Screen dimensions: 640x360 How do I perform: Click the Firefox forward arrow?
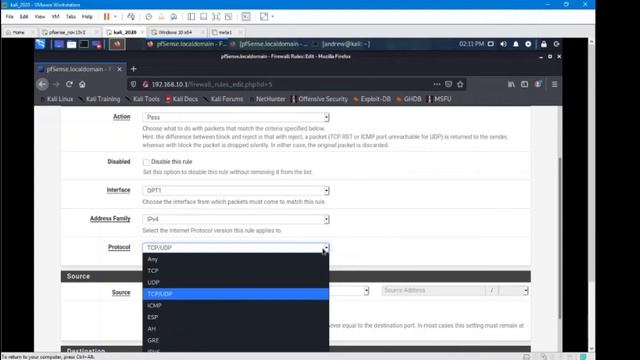click(56, 84)
